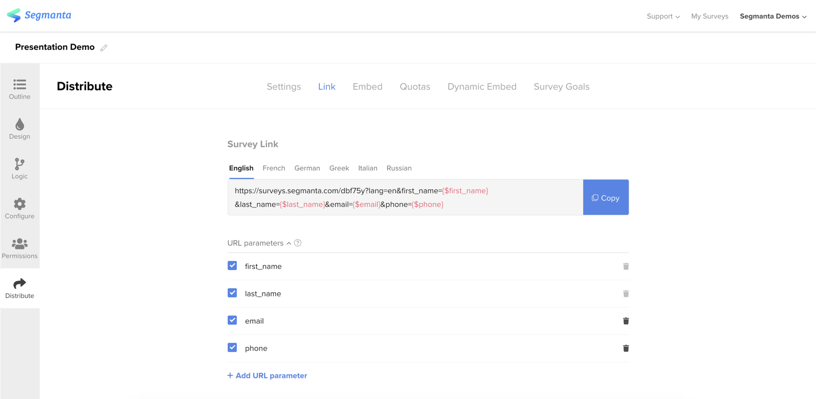Select the Distribute sidebar section
The height and width of the screenshot is (399, 816).
[20, 288]
